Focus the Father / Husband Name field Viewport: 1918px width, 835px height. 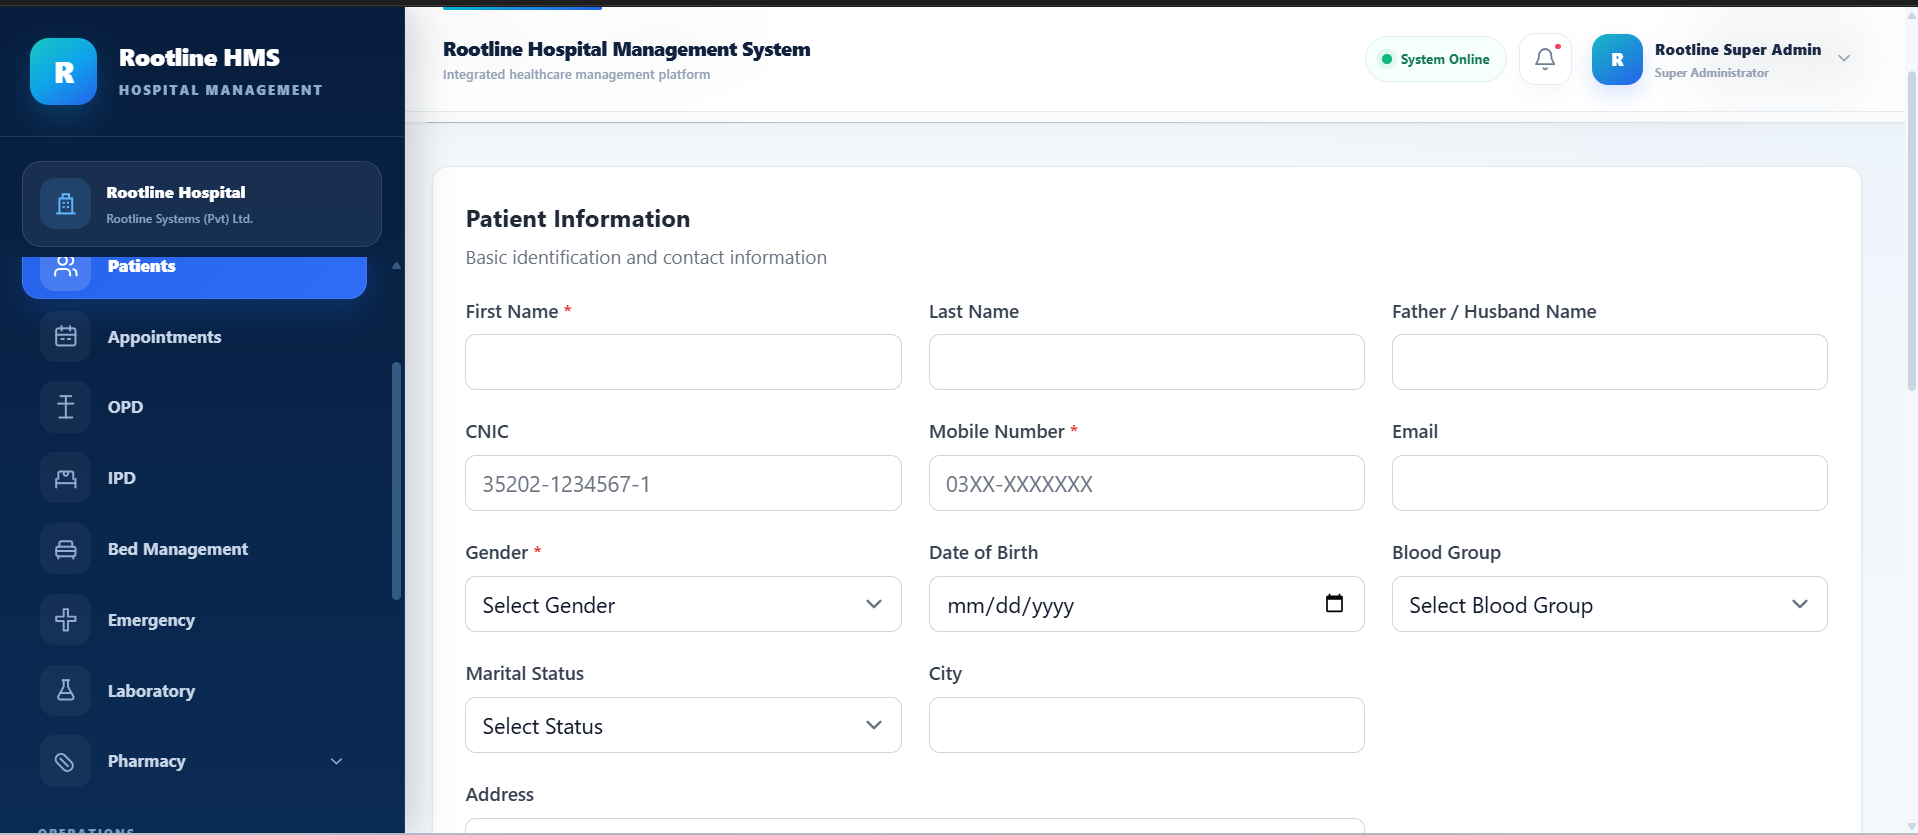point(1609,362)
